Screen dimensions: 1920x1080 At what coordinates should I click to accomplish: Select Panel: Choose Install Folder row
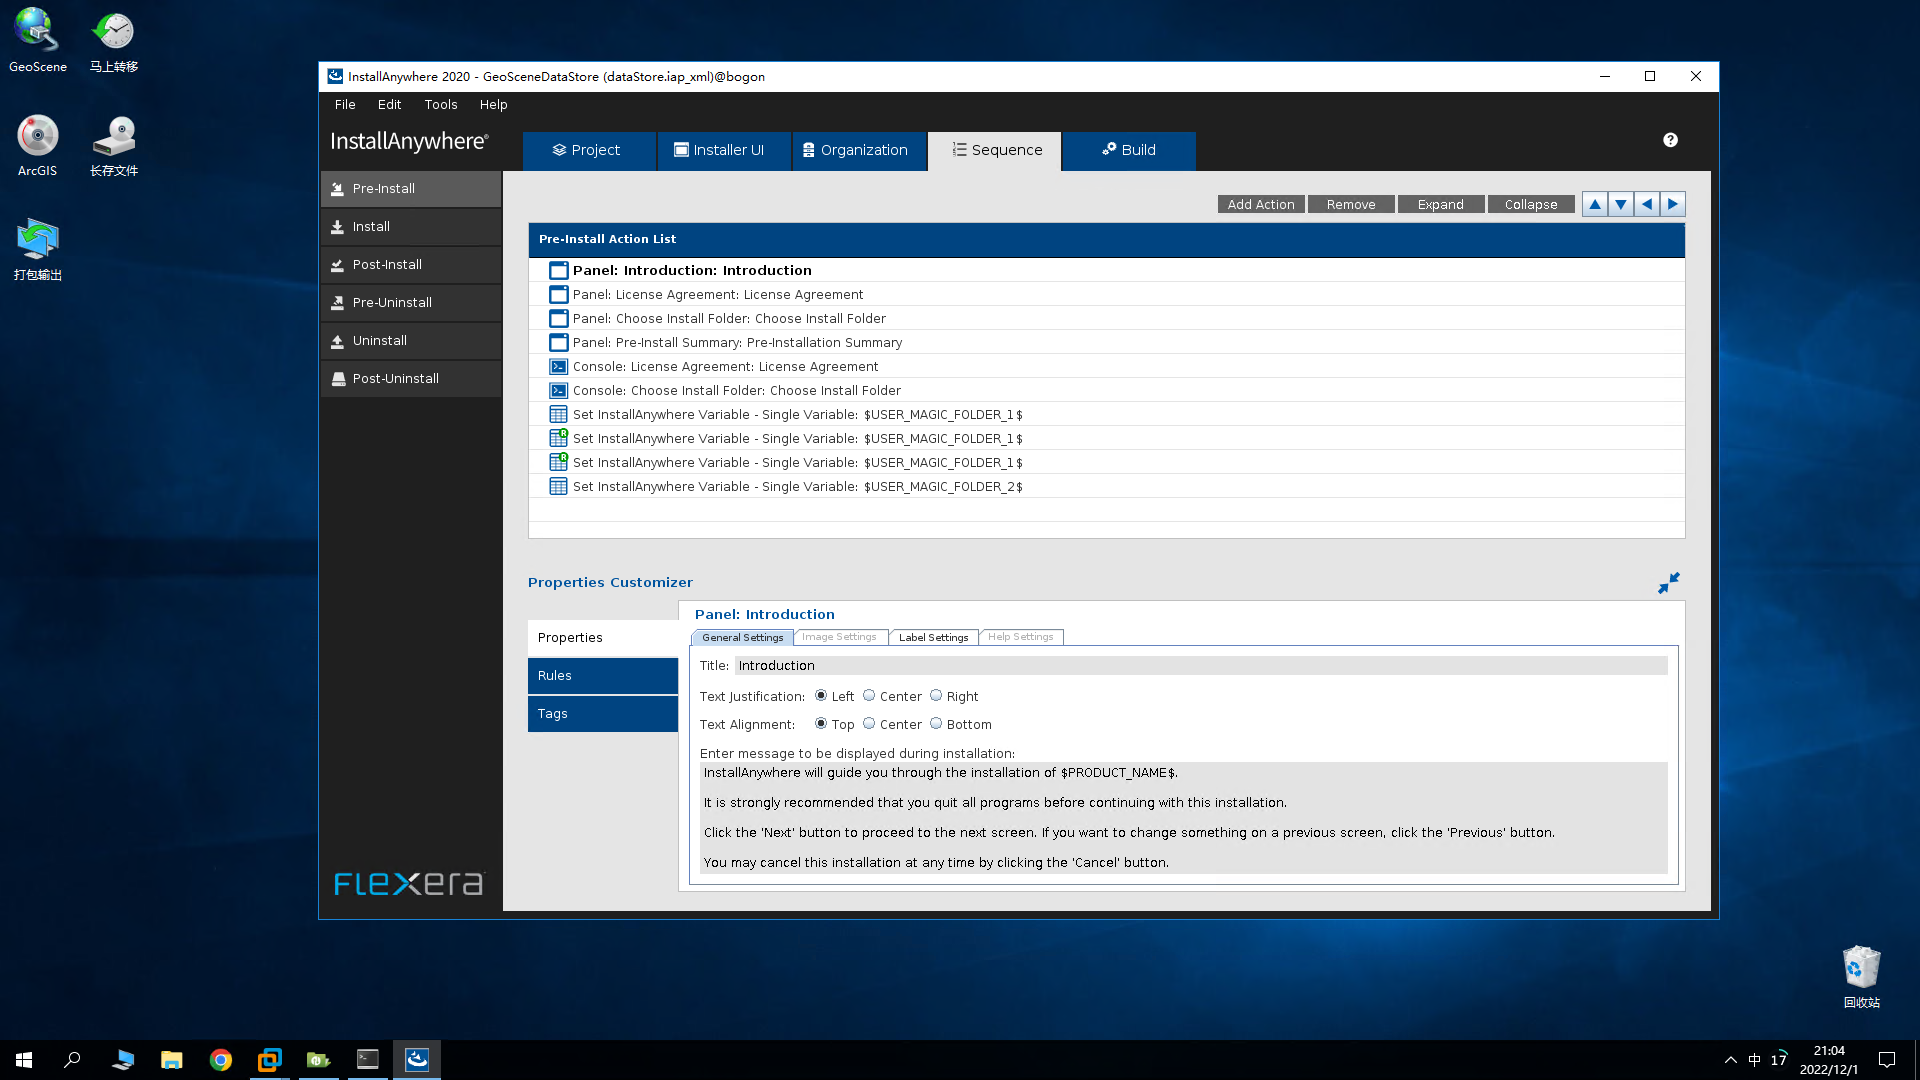click(x=1106, y=319)
